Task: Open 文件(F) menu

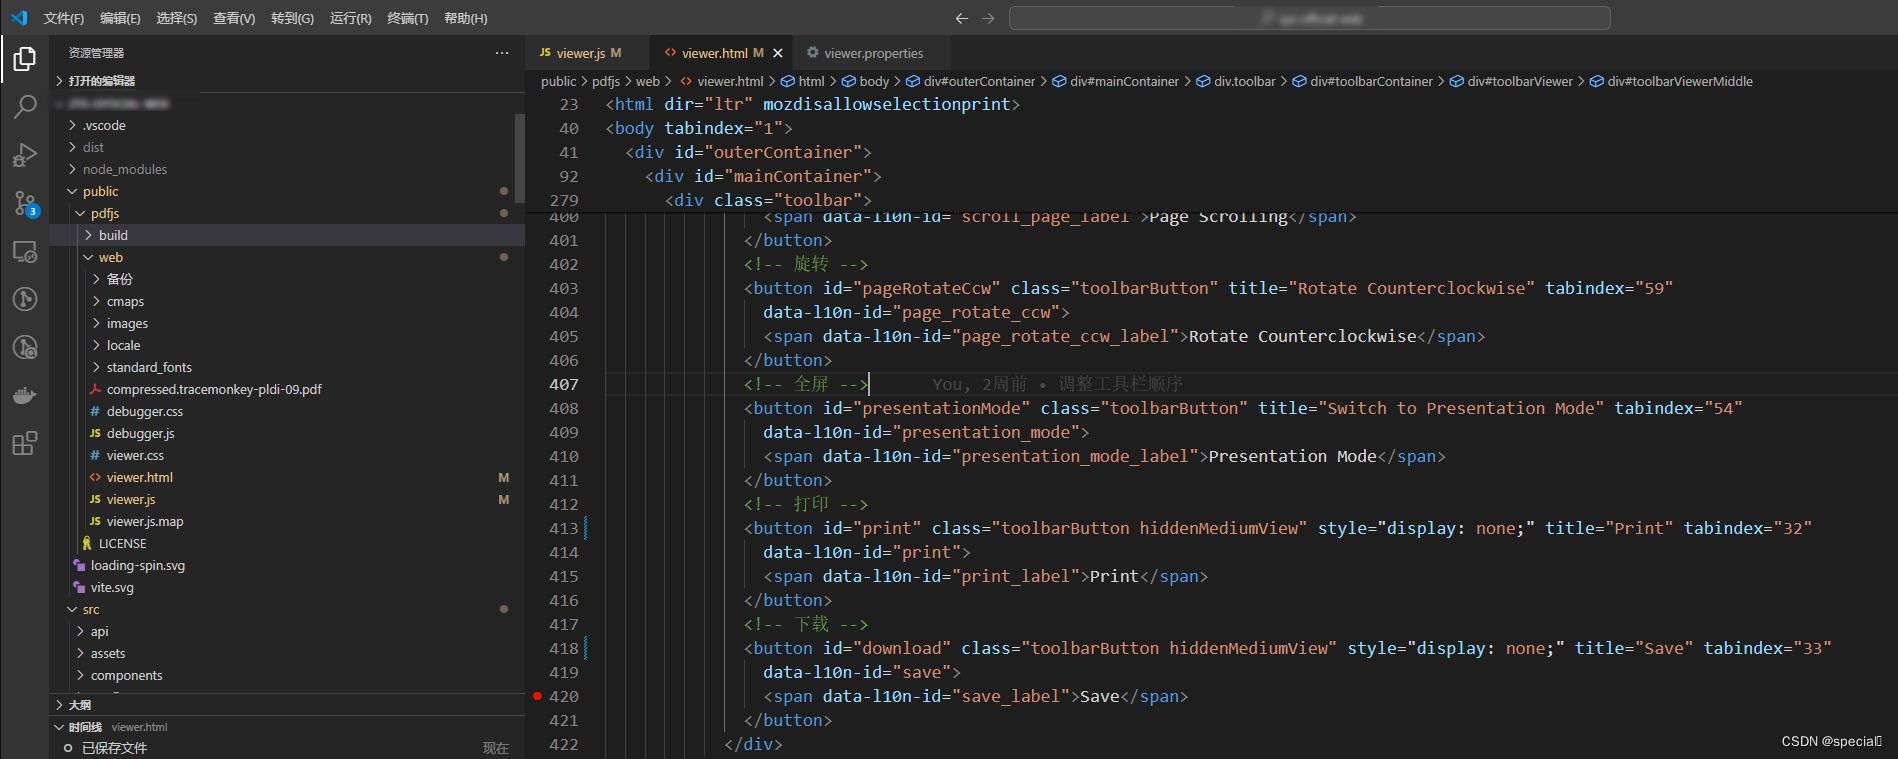Action: 64,18
